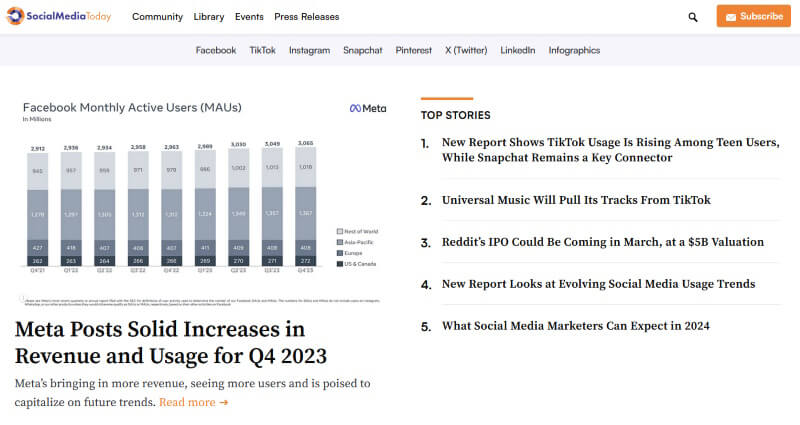Screen dimensions: 800x425
Task: Click the SocialMediaToday logo
Action: point(59,16)
